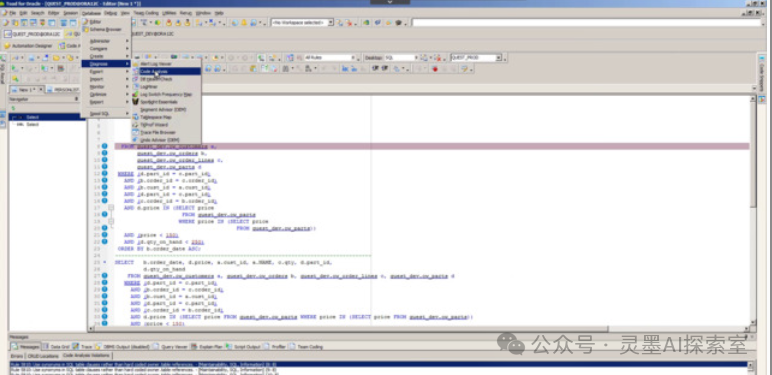Screen dimensions: 772x375
Task: Click the LogMiner icon in submenu
Action: coord(135,87)
